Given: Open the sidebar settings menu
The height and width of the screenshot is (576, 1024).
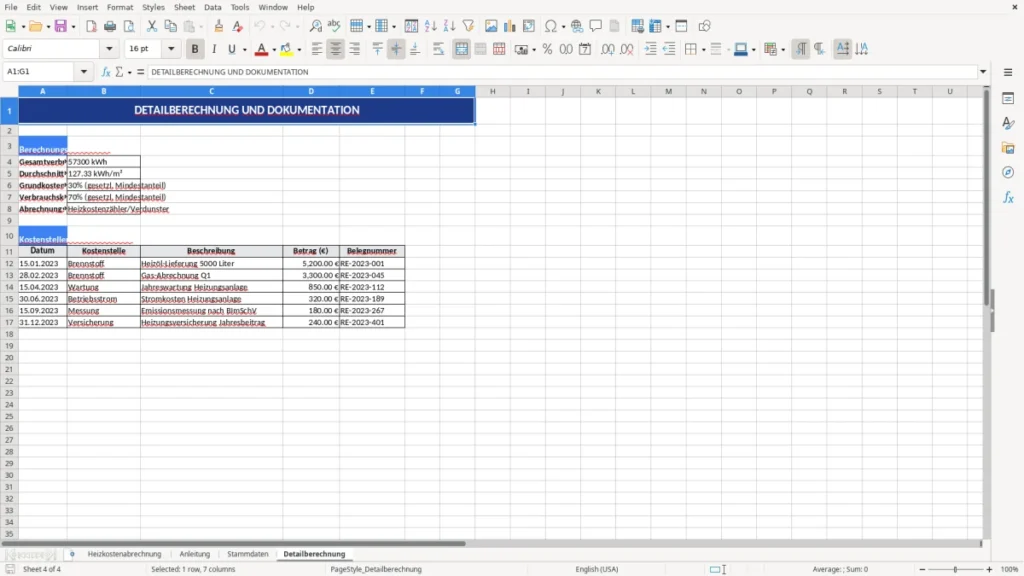Looking at the screenshot, I should [1008, 72].
